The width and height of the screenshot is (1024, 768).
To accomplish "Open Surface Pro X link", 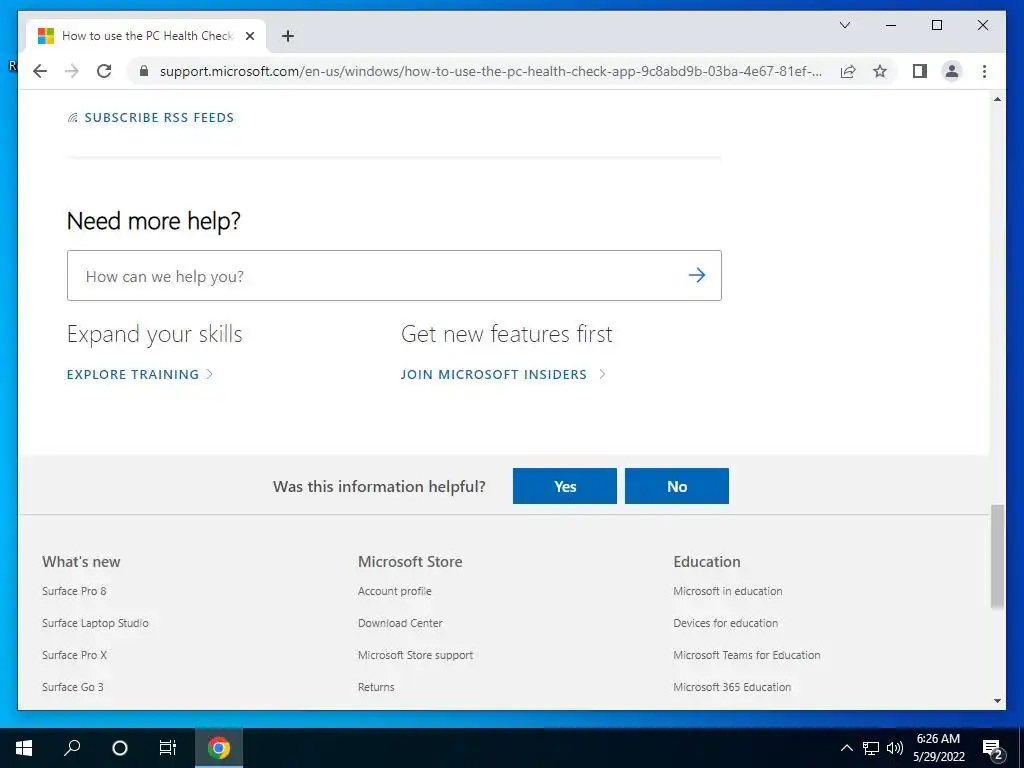I will 74,655.
